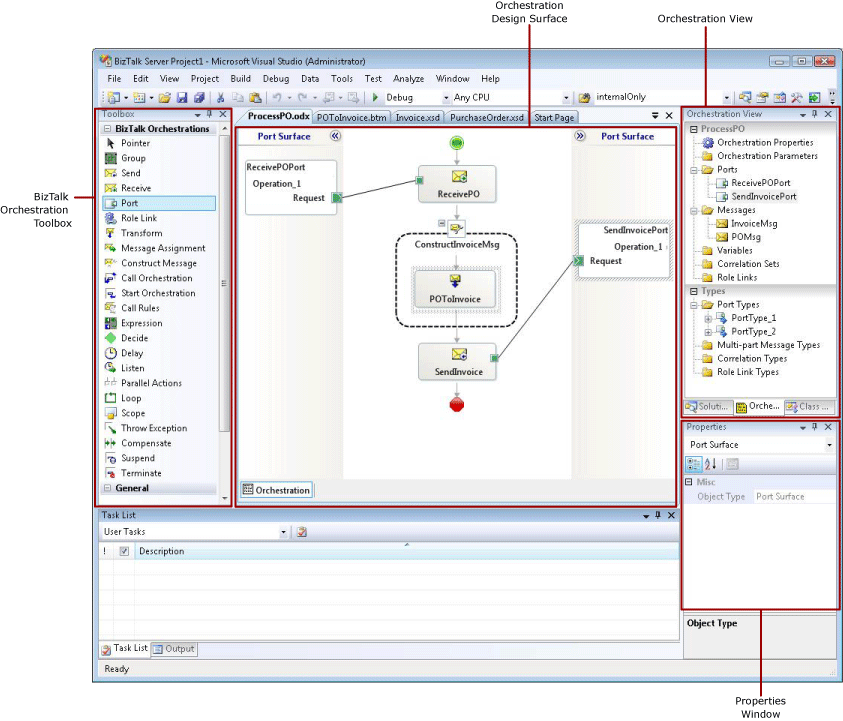843x721 pixels.
Task: Select the Loop shape
Action: point(159,398)
